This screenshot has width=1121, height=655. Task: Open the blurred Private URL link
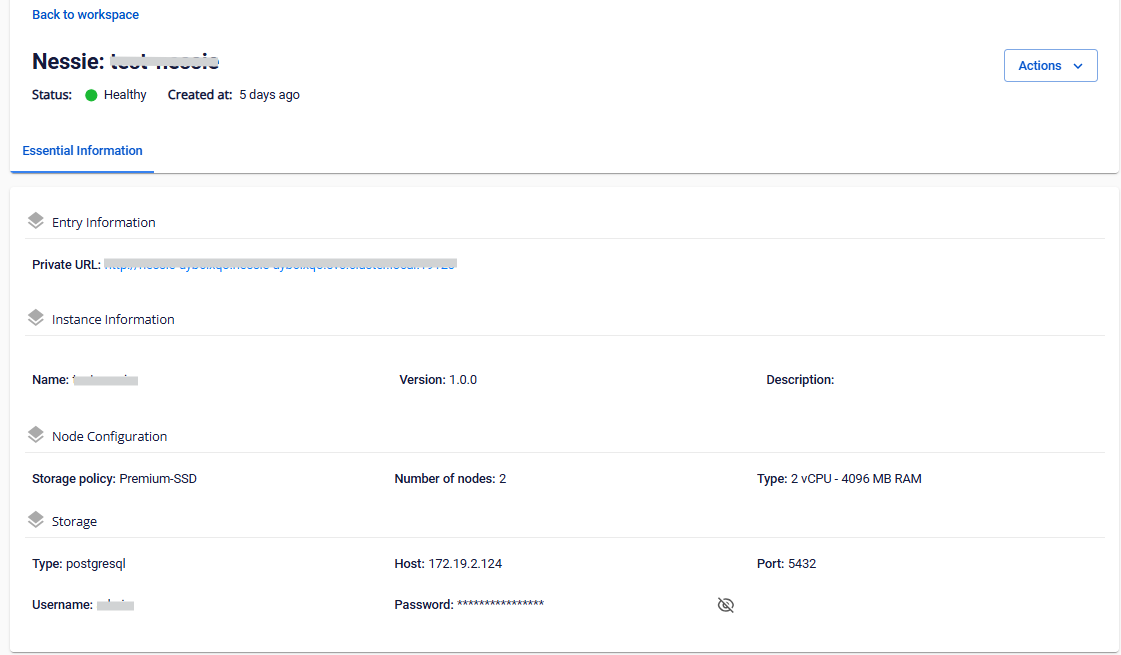[x=280, y=265]
